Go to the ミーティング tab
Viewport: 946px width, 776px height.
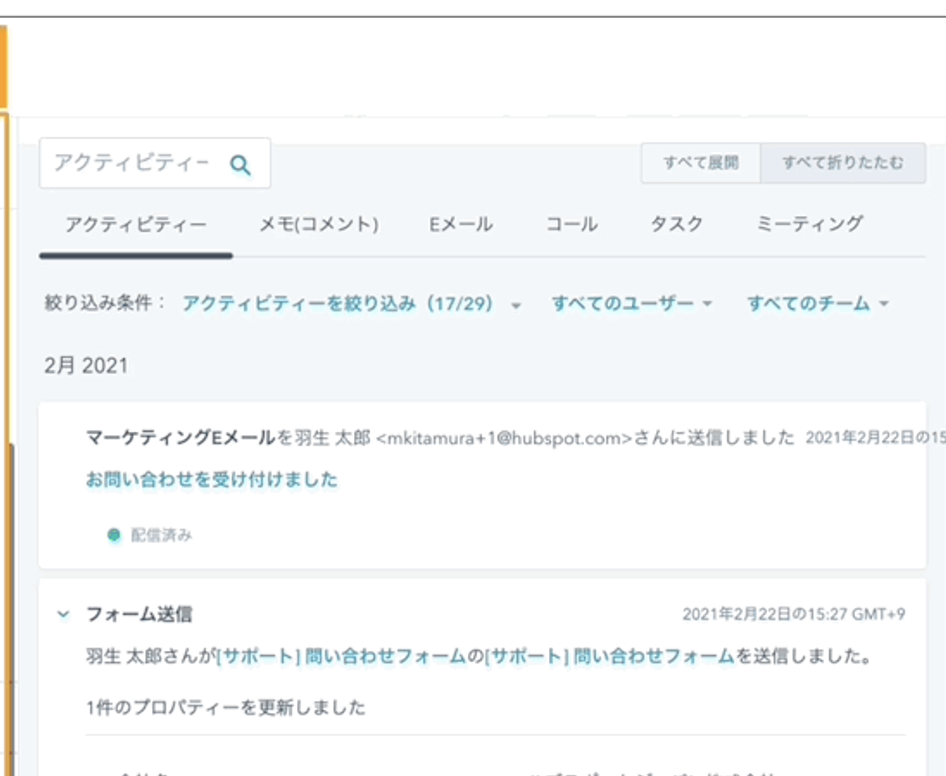[x=810, y=224]
